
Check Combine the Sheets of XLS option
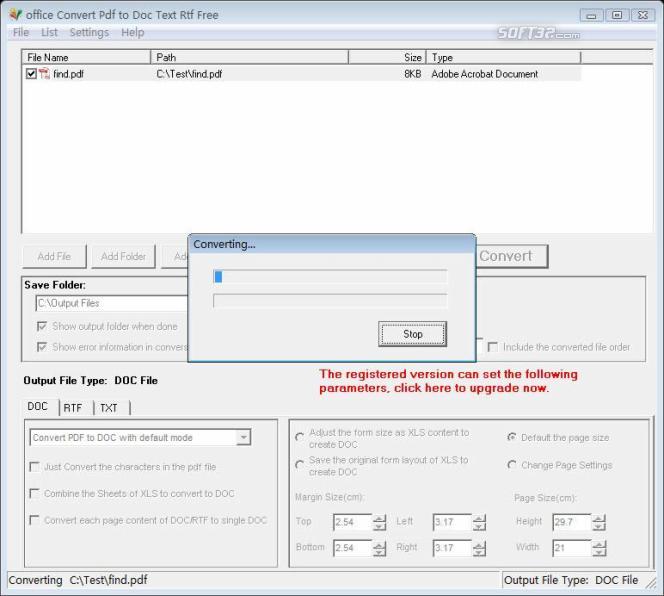point(34,493)
